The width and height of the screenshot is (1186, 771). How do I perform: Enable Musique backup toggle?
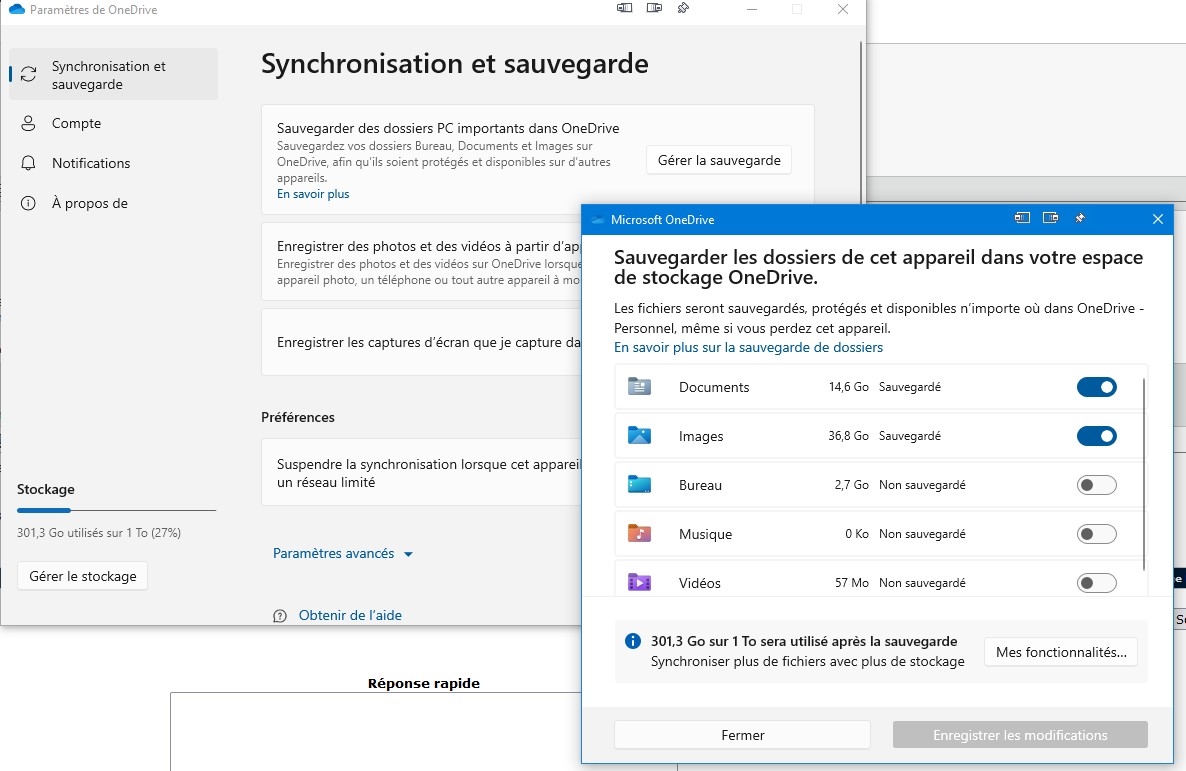[1097, 534]
